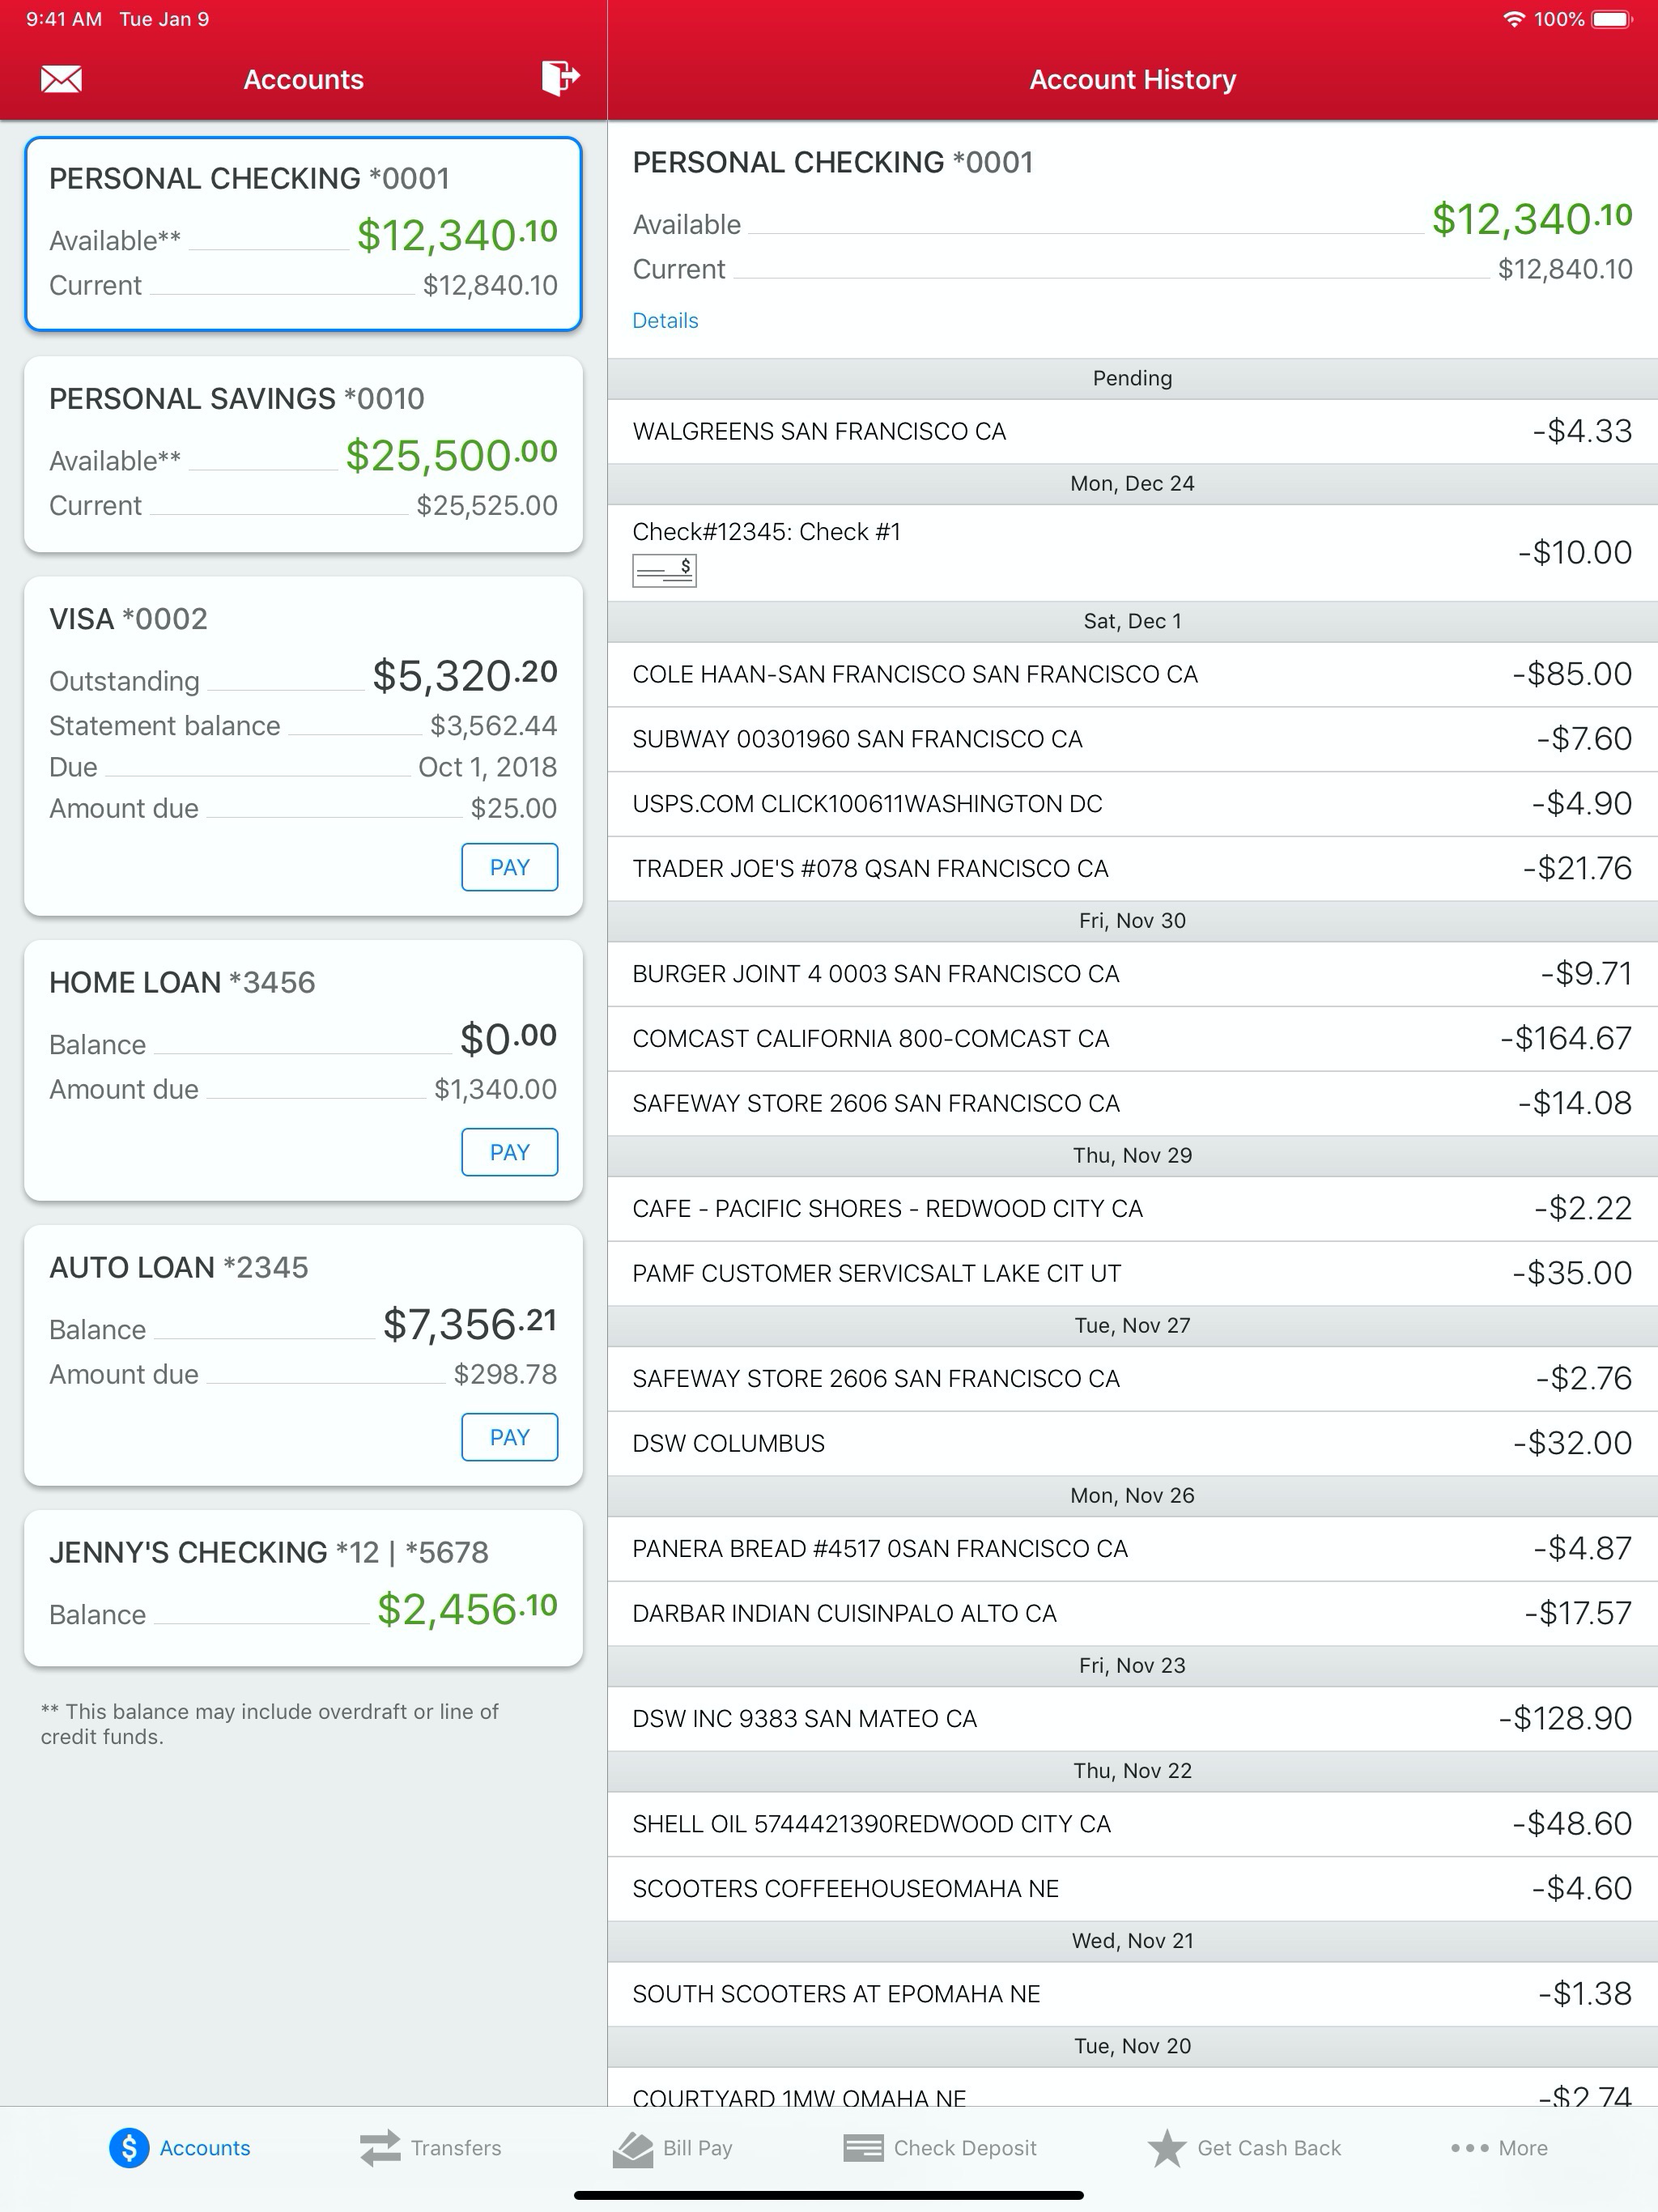Select the JENNY'S CHECKING account card
The width and height of the screenshot is (1658, 2212).
click(x=303, y=1587)
